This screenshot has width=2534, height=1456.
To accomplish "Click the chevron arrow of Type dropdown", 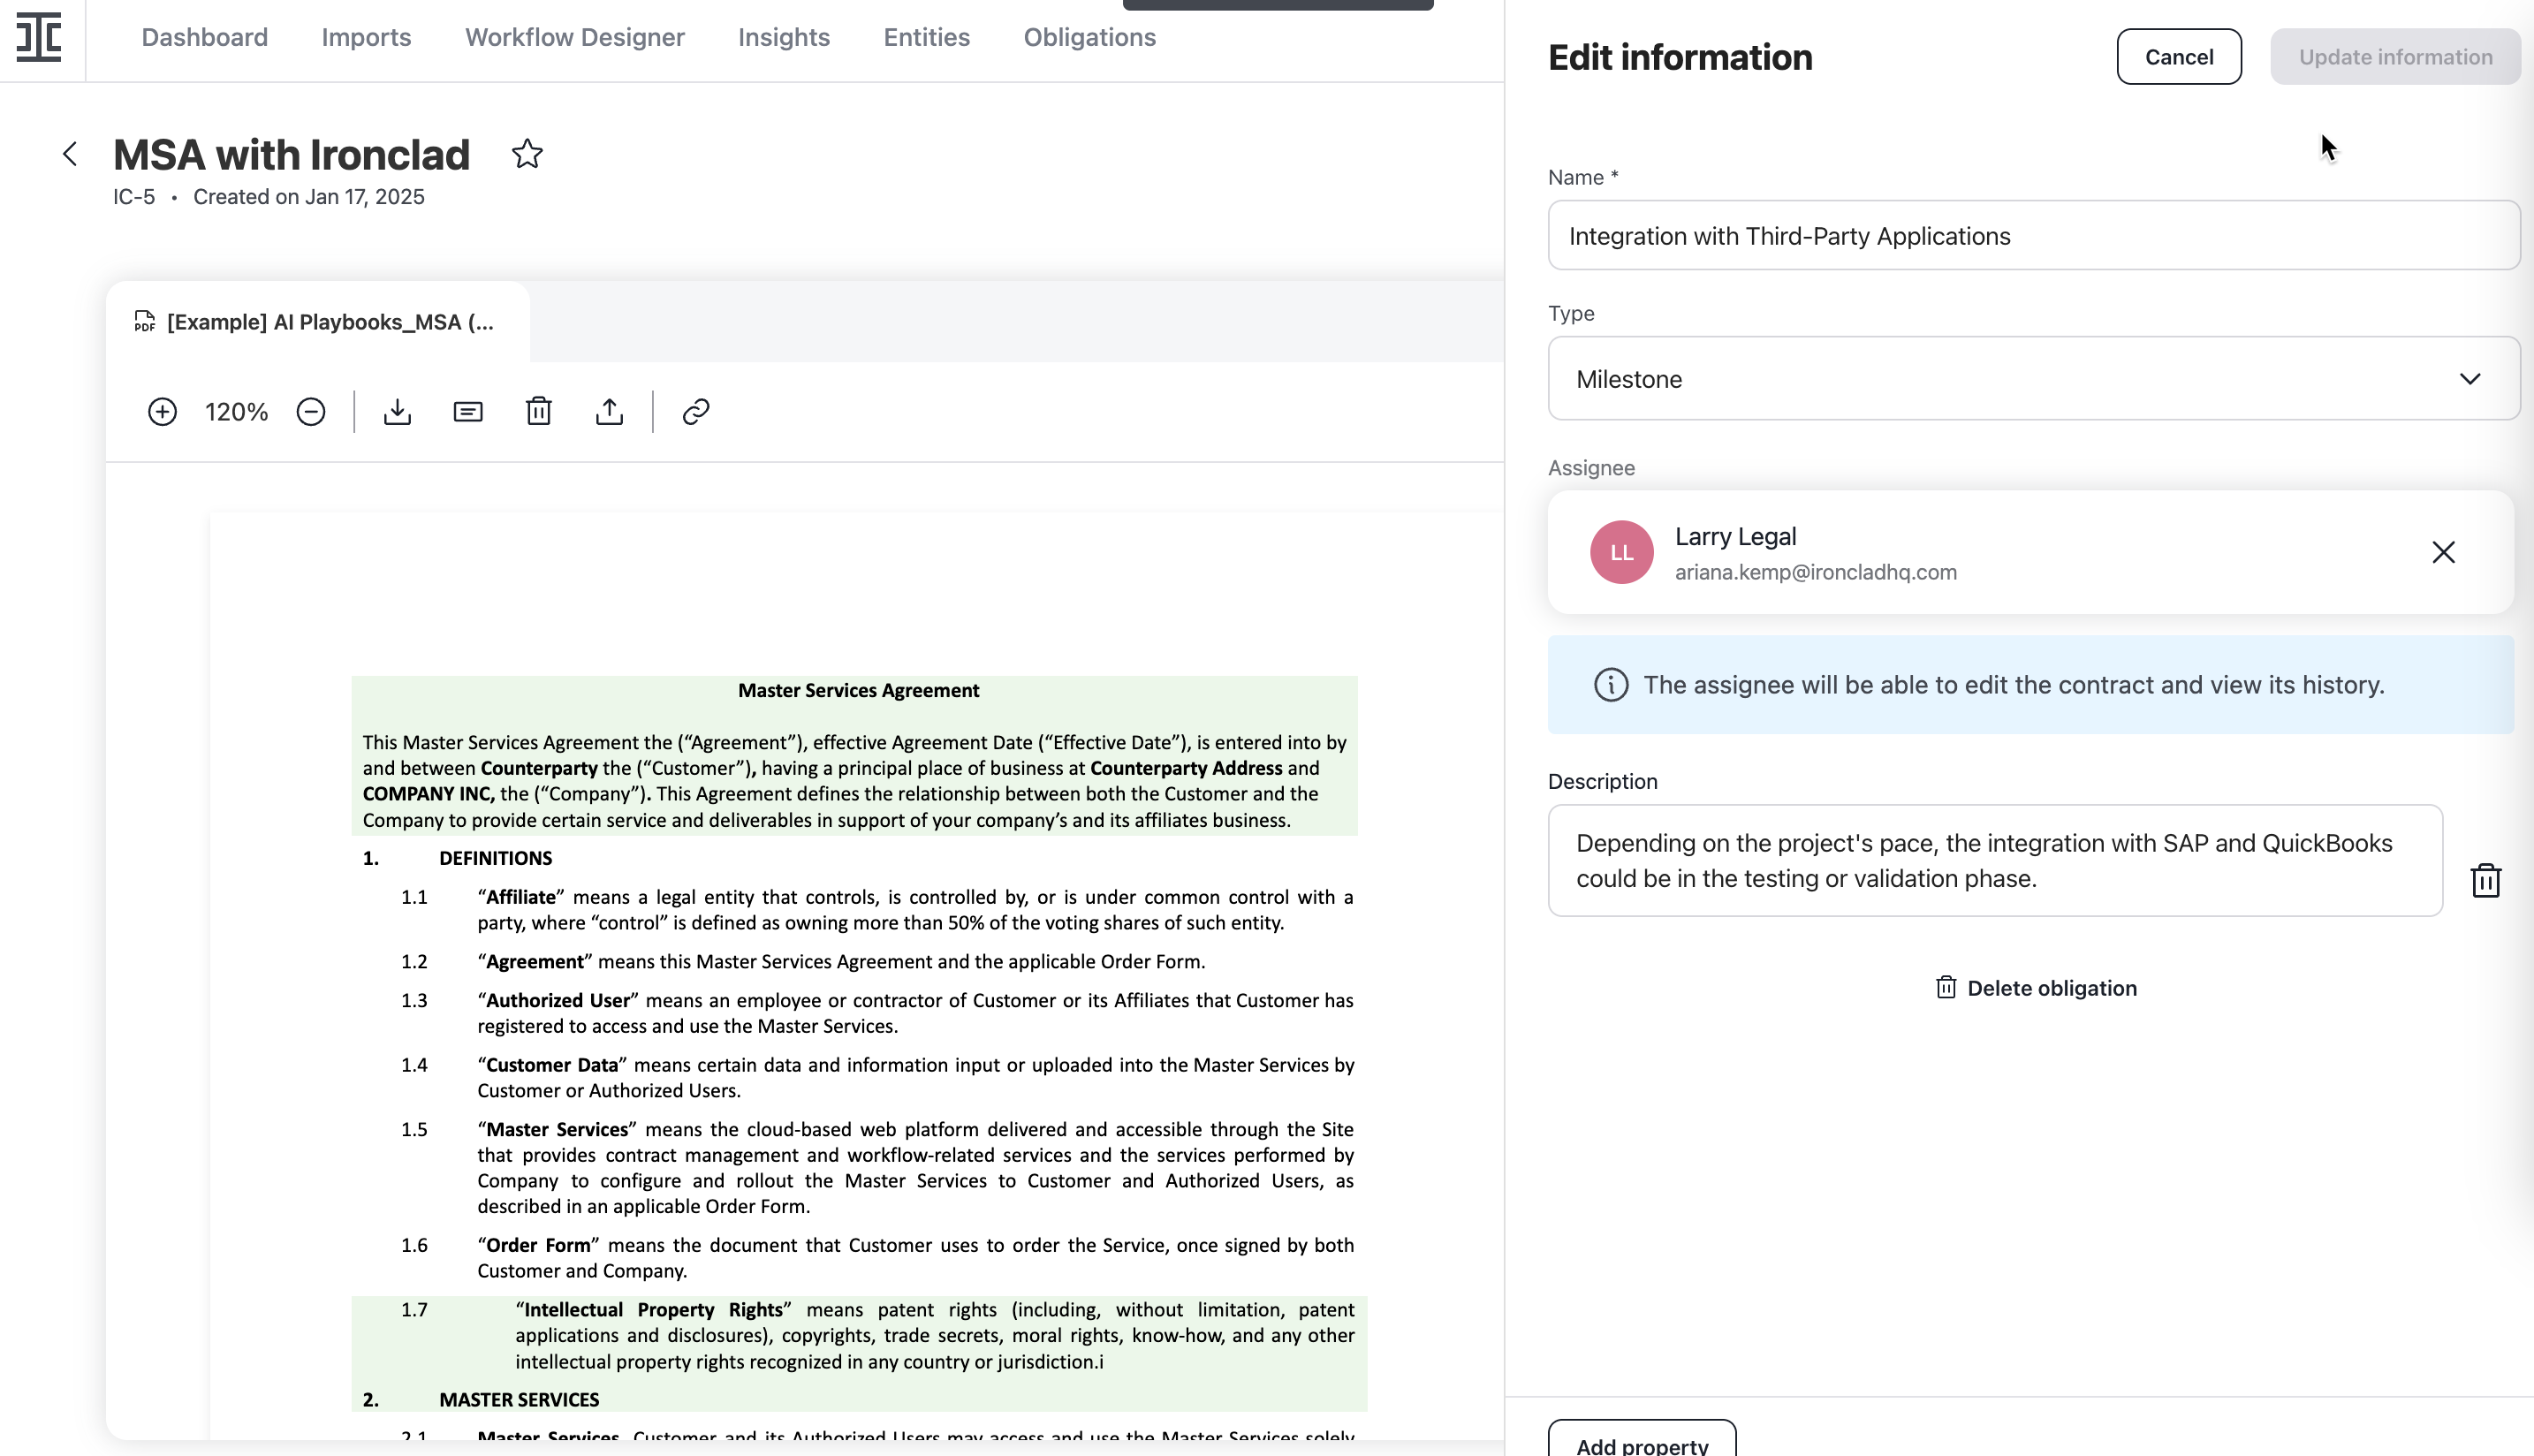I will [2470, 379].
